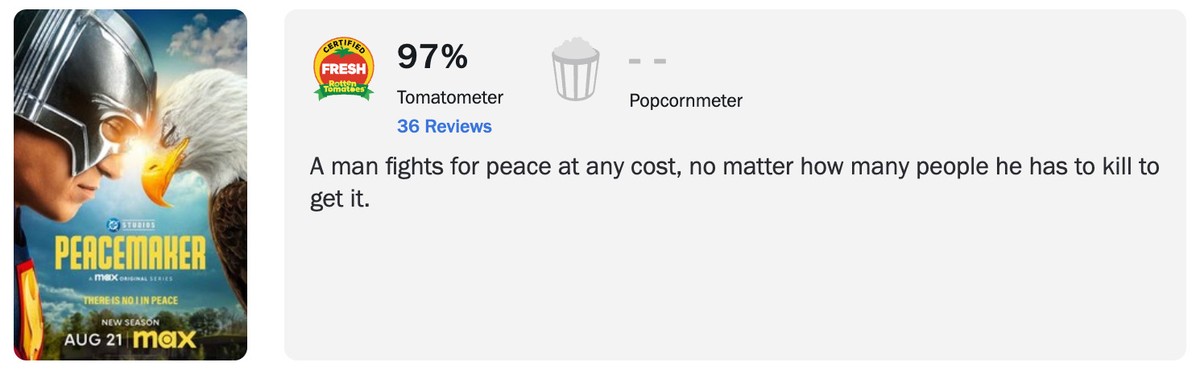Click the DC Studios logo on poster
The image size is (1200, 373).
131,226
